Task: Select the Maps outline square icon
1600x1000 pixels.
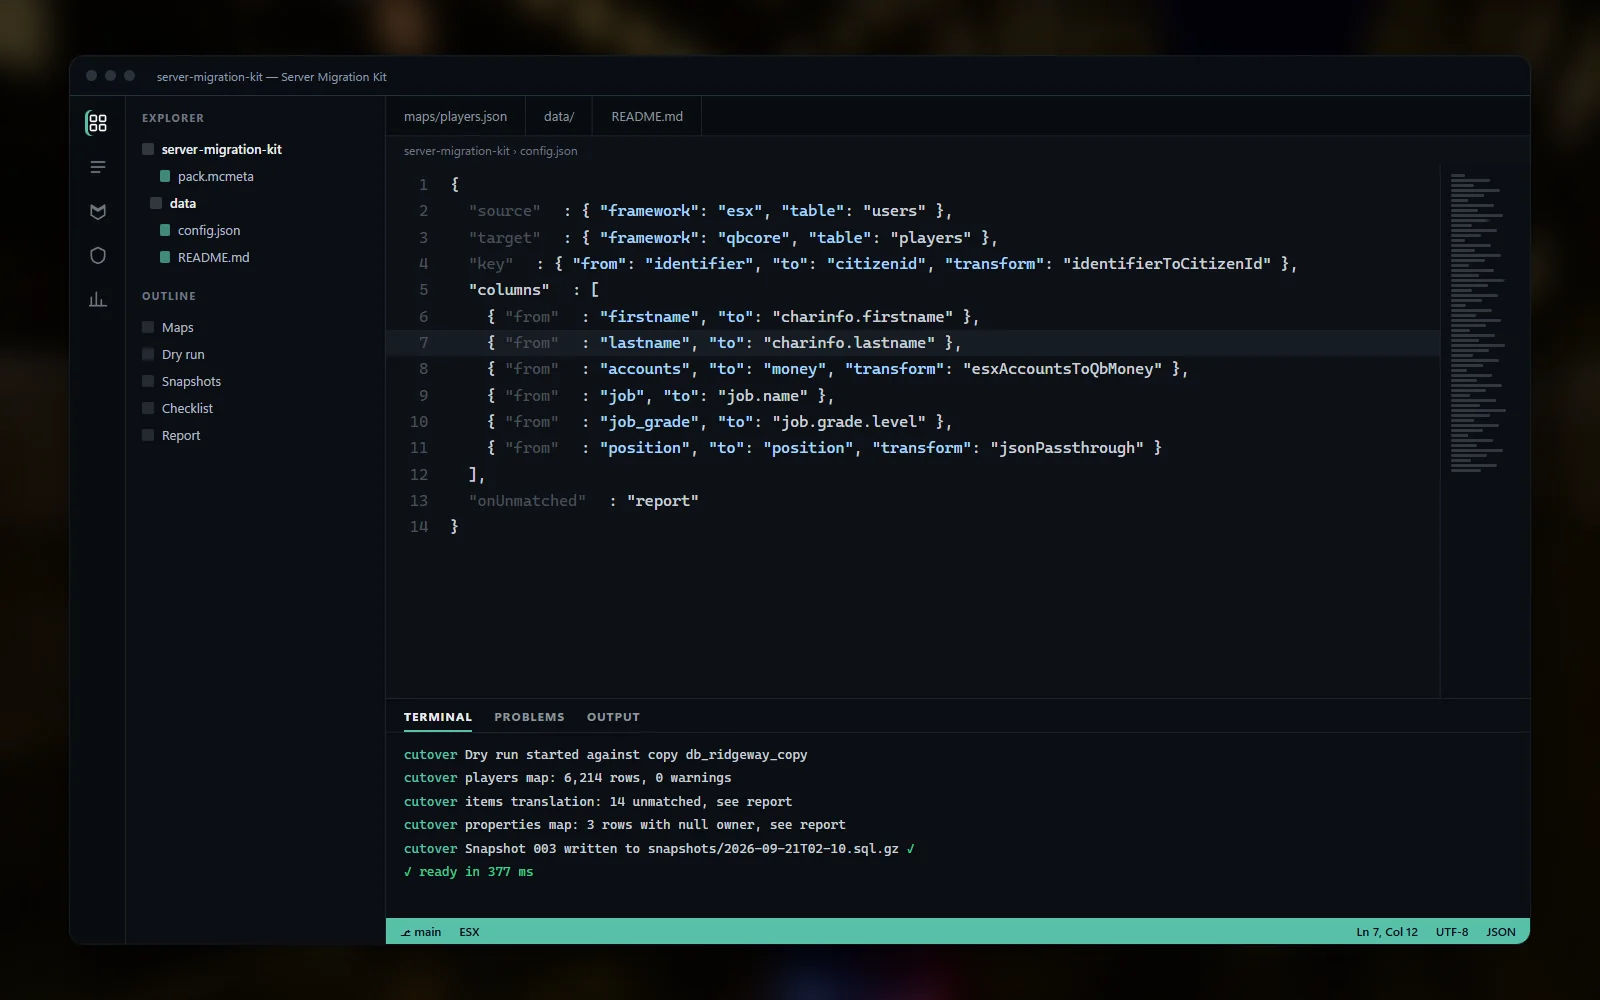Action: (x=148, y=327)
